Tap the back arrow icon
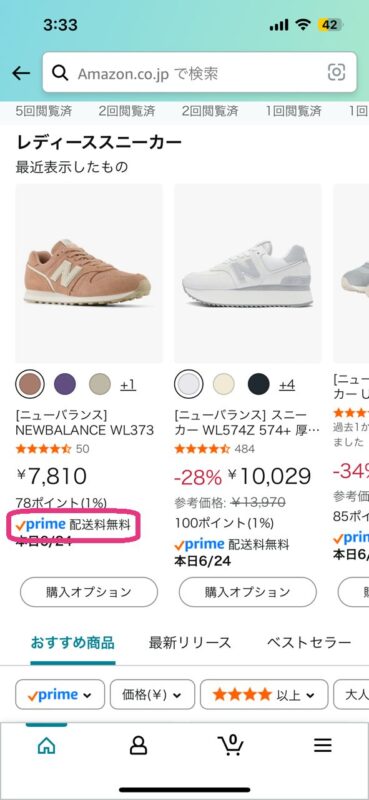369x800 pixels. (x=21, y=73)
